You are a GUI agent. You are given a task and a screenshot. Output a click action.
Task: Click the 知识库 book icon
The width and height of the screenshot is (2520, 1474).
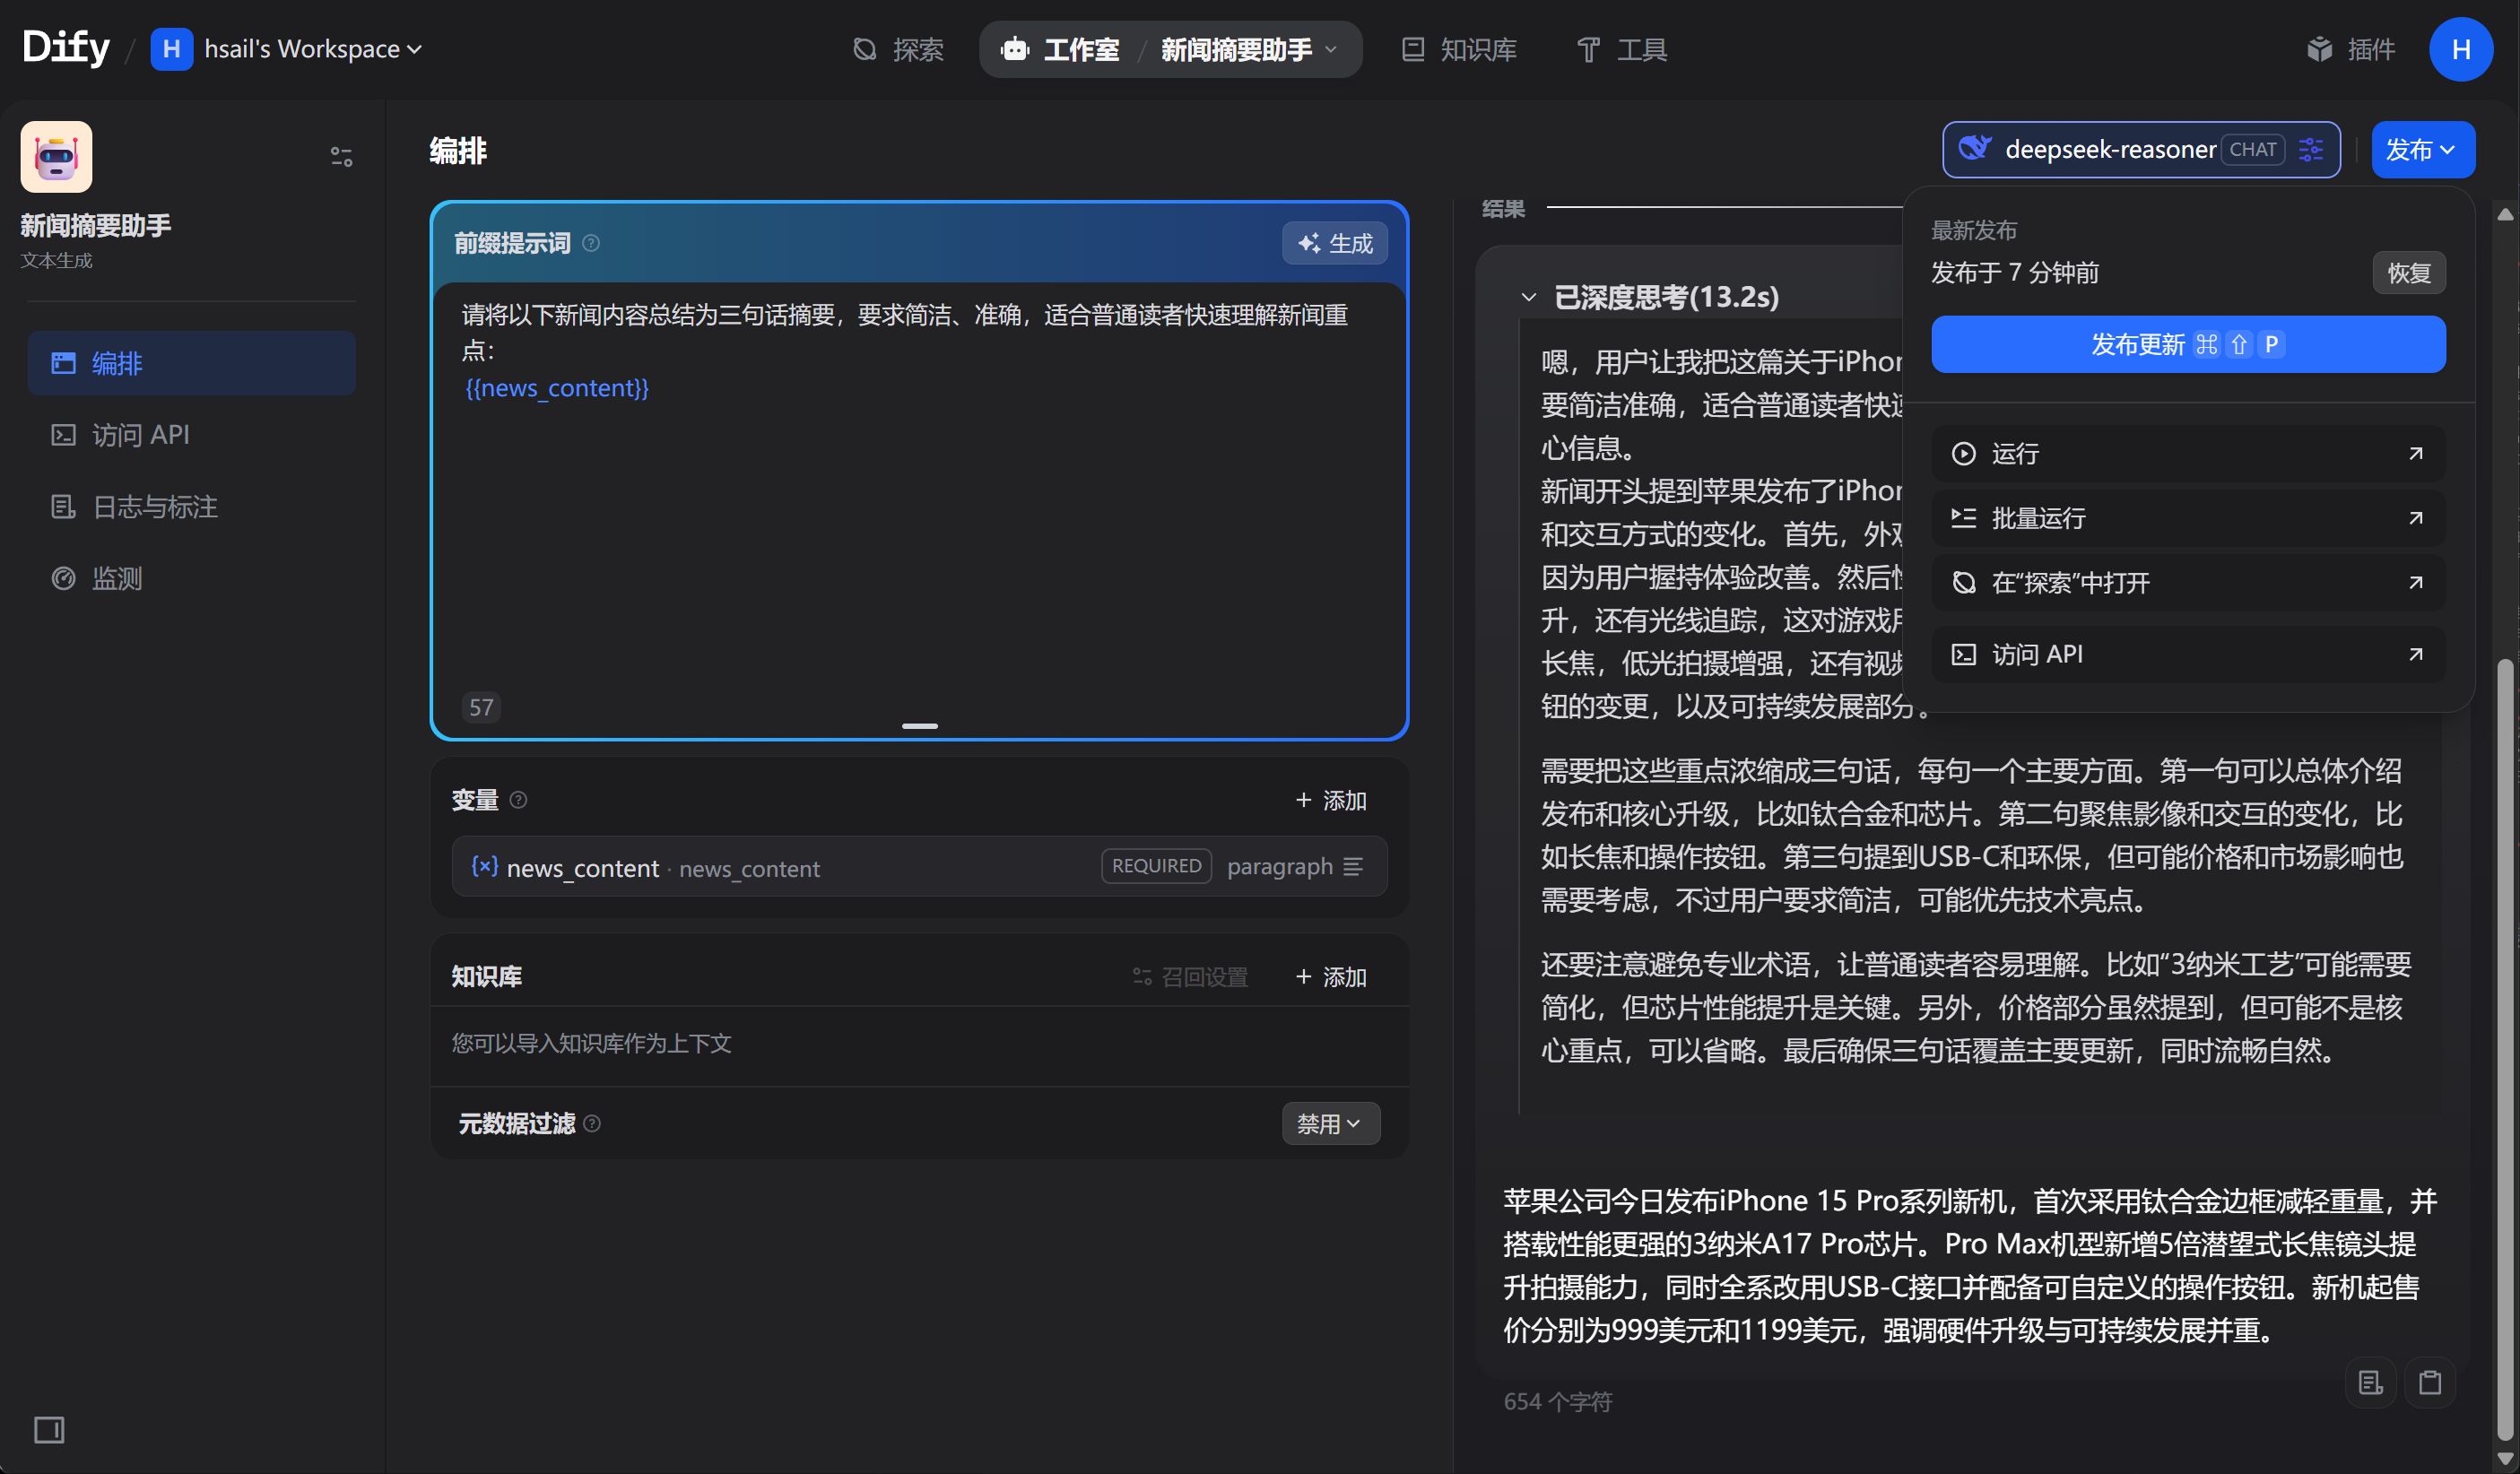1413,49
